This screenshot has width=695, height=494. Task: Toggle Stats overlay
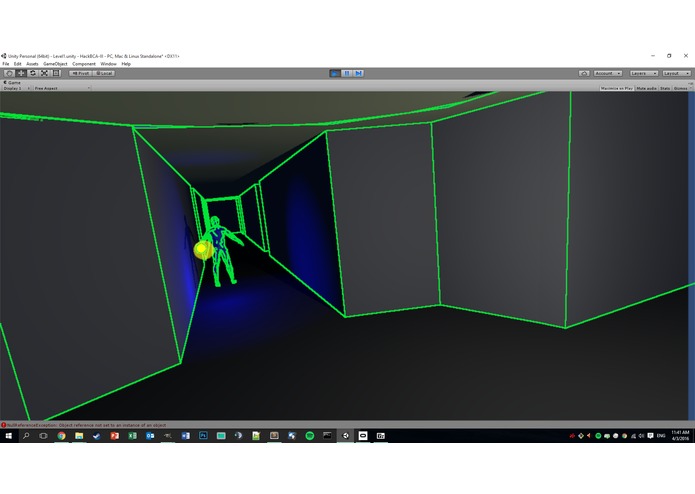[x=665, y=88]
